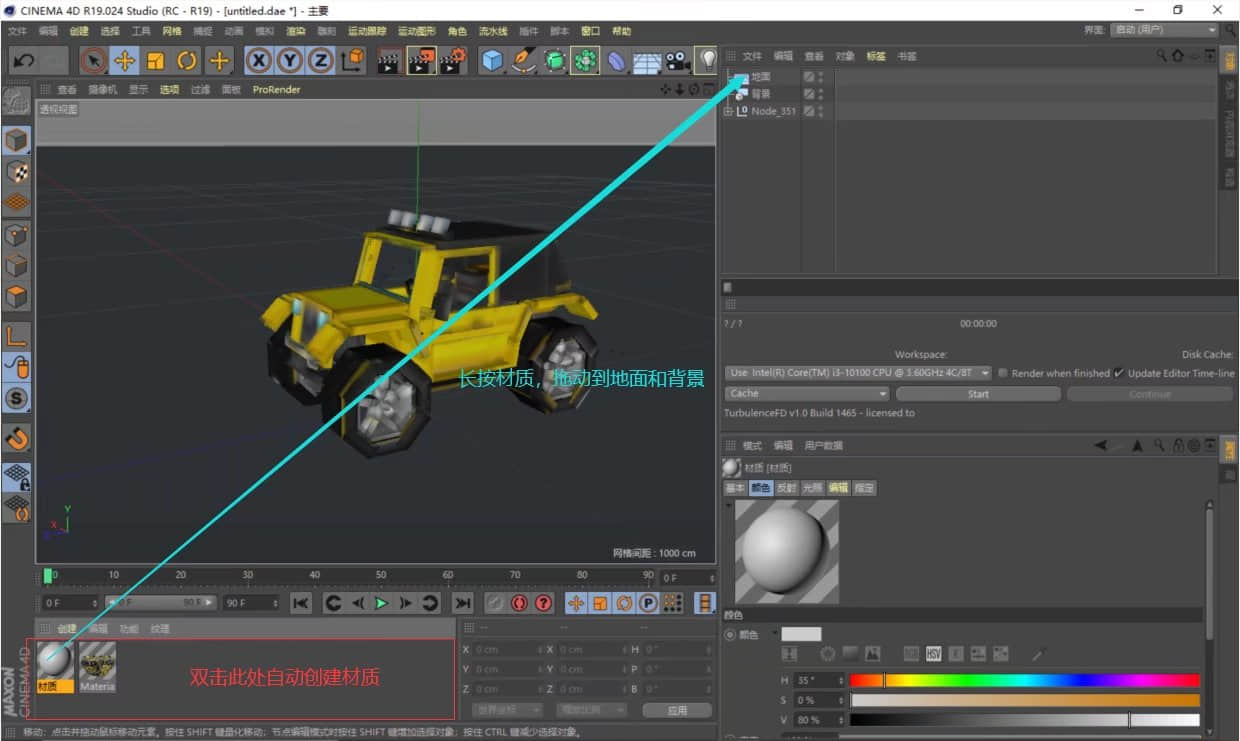Select the Materia textured material thumbnail

pyautogui.click(x=97, y=666)
